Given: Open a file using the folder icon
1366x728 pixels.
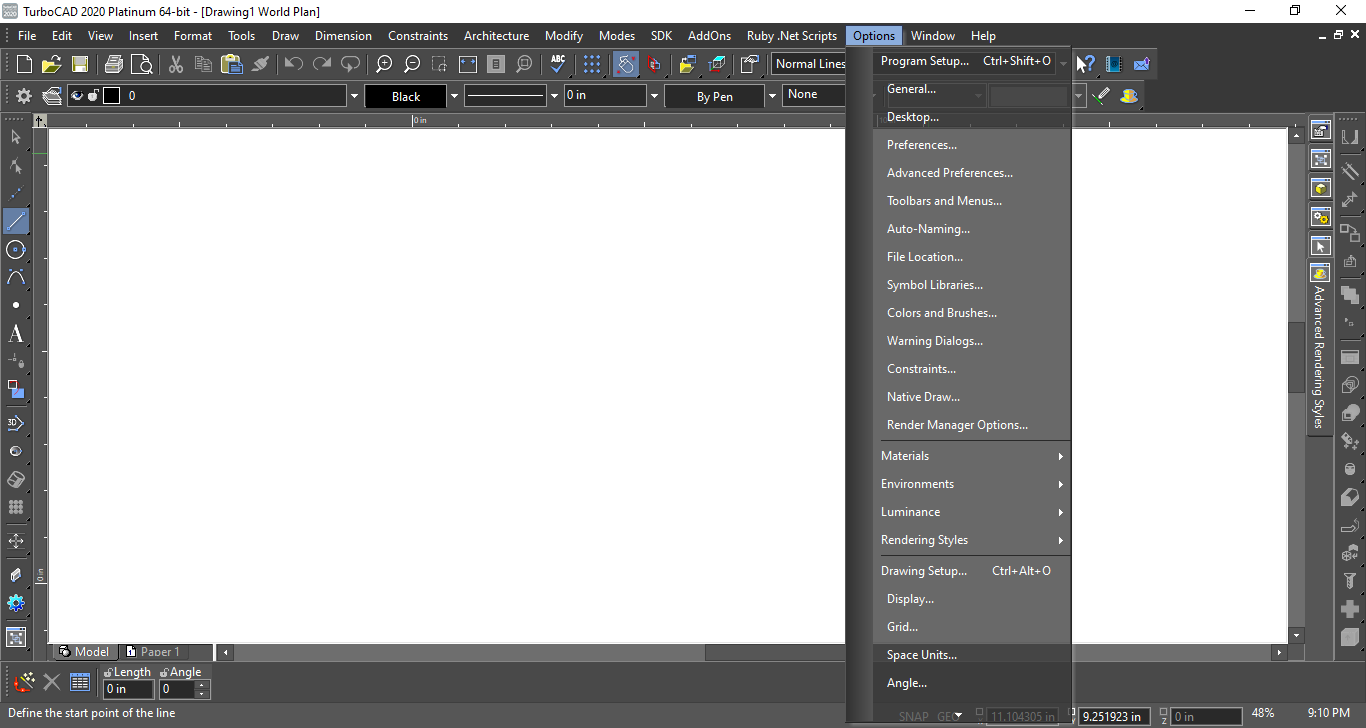Looking at the screenshot, I should [x=52, y=64].
